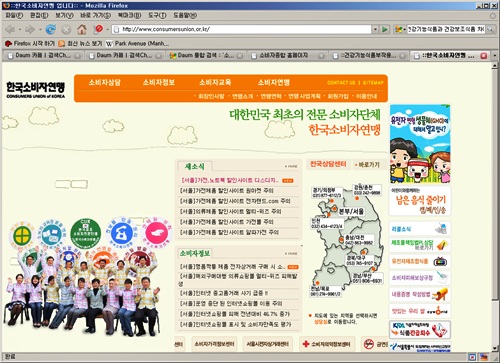The image size is (500, 363).
Task: Open the GMO cartoon banner image
Action: tap(420, 144)
